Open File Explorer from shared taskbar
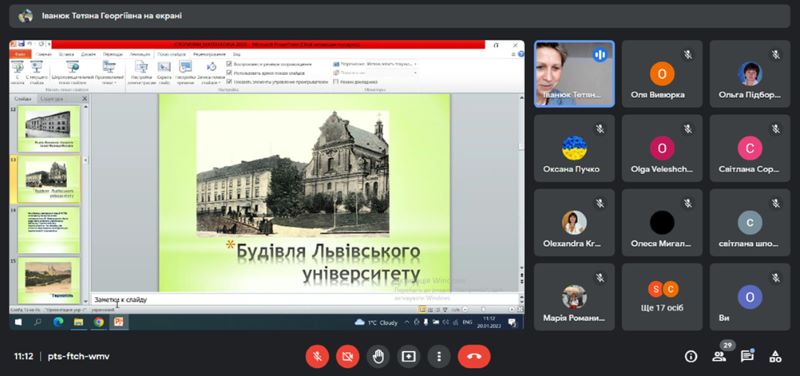Screen dimensions: 800x376 (79, 322)
